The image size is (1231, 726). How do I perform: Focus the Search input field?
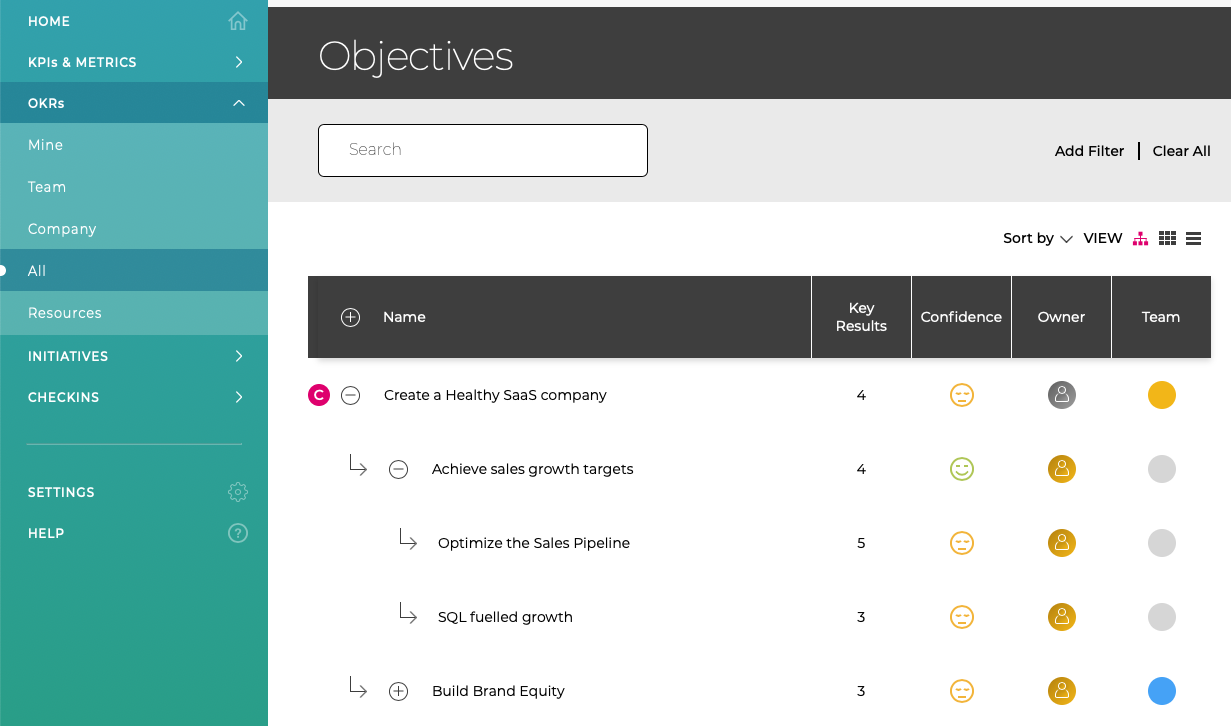coord(483,150)
